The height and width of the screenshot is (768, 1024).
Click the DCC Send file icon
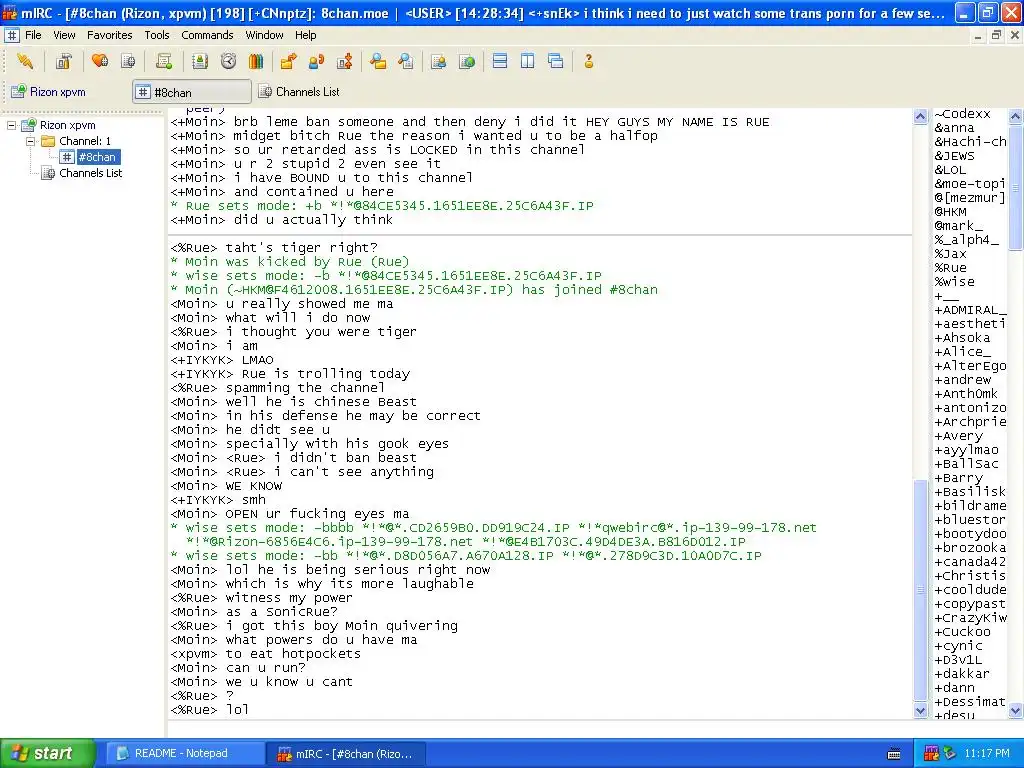coord(288,61)
